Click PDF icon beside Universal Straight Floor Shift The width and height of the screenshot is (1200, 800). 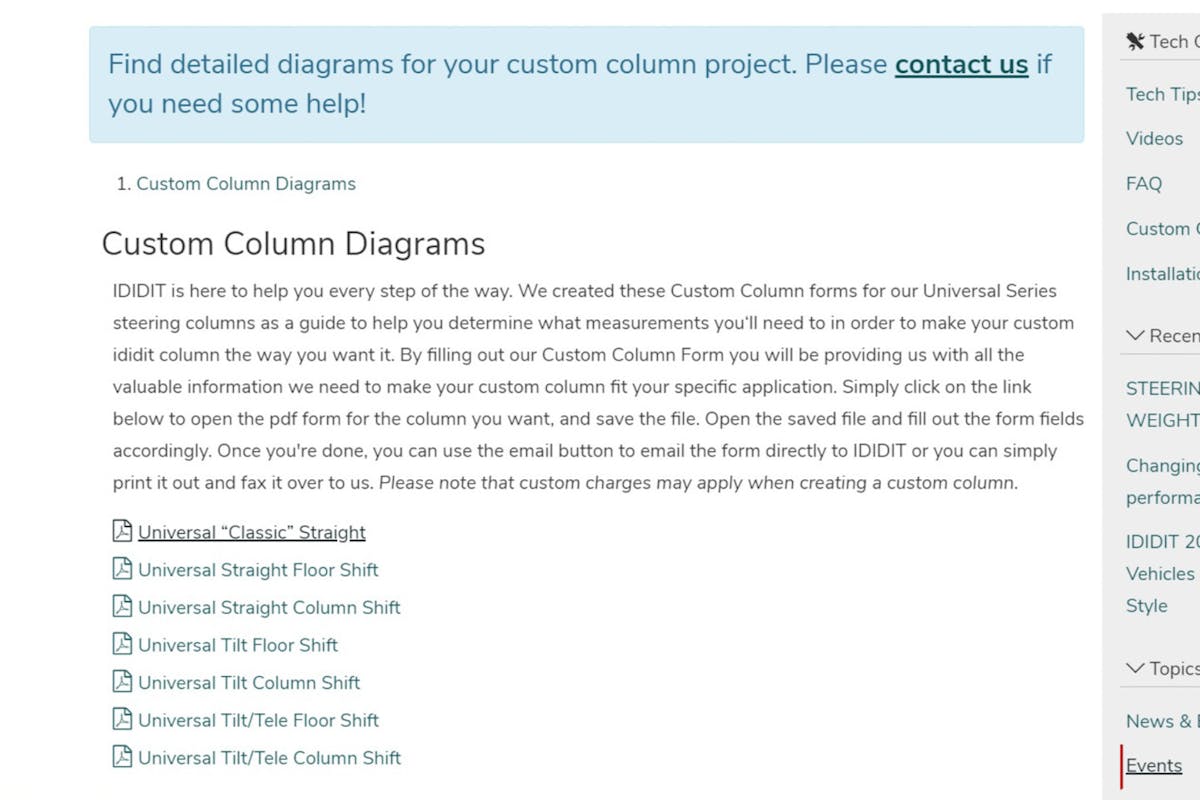click(x=122, y=569)
